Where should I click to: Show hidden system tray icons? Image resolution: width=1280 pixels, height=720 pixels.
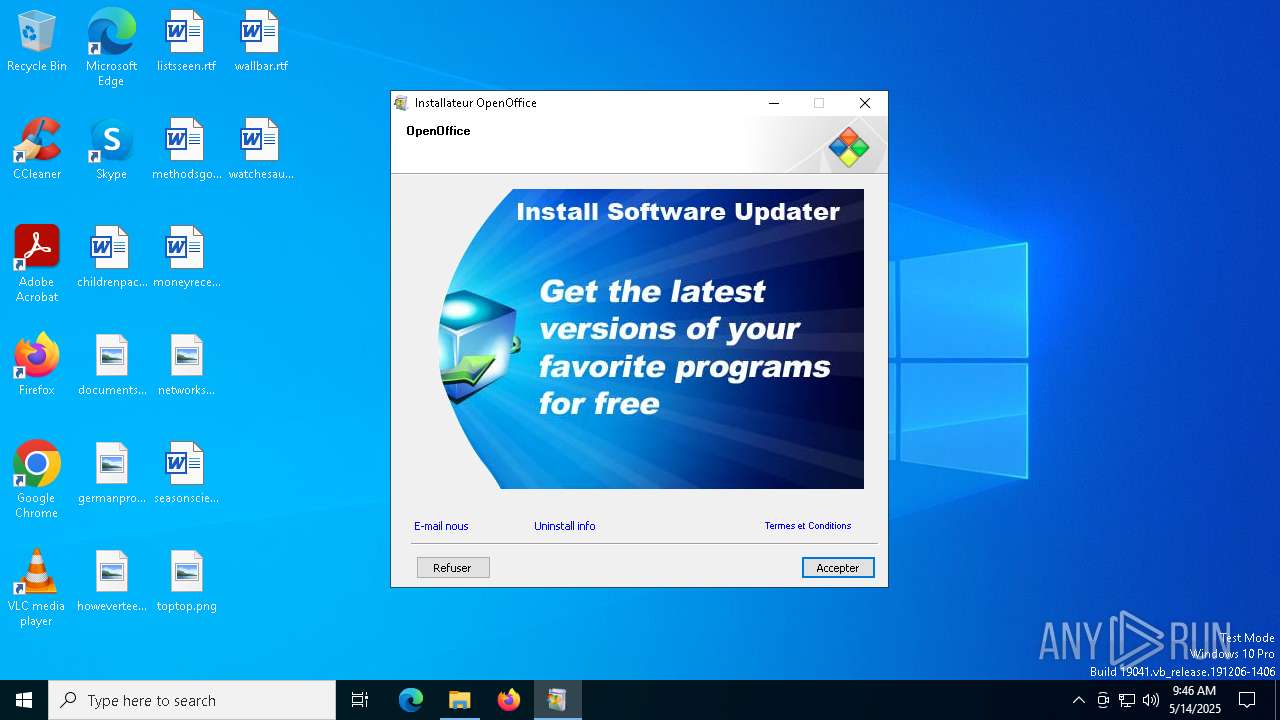[x=1078, y=700]
